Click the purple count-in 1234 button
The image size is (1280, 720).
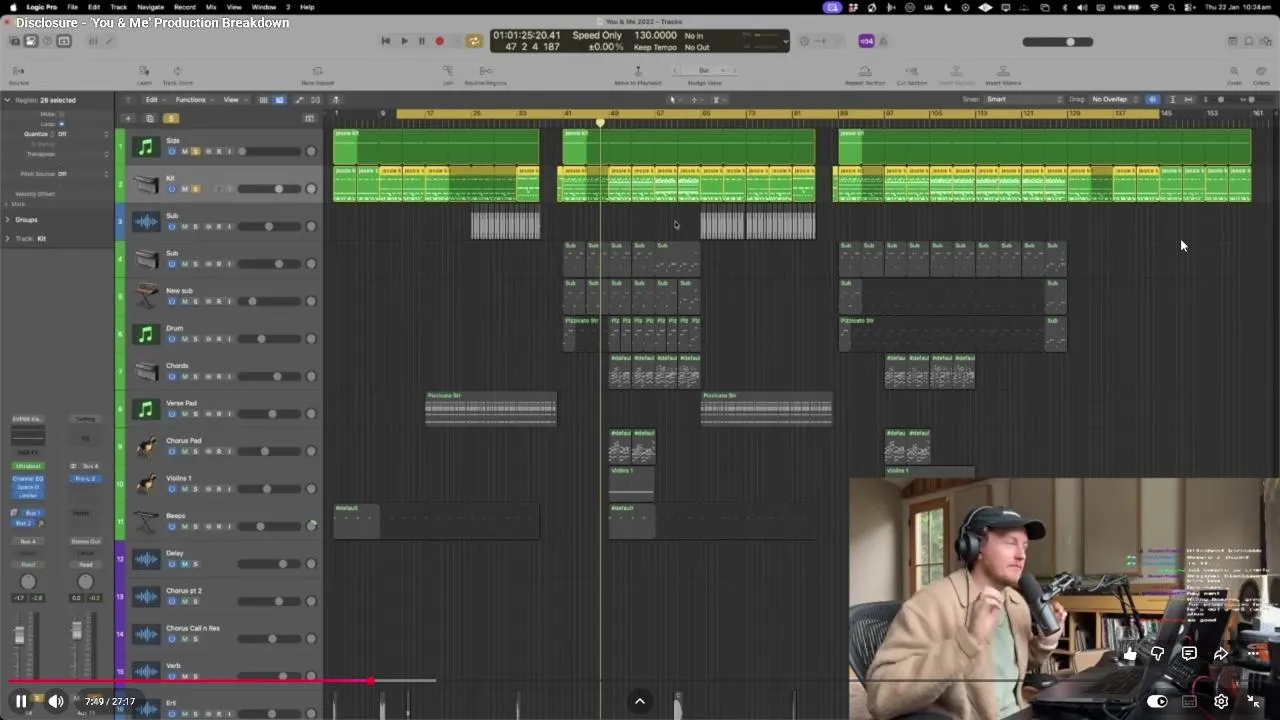[x=866, y=41]
